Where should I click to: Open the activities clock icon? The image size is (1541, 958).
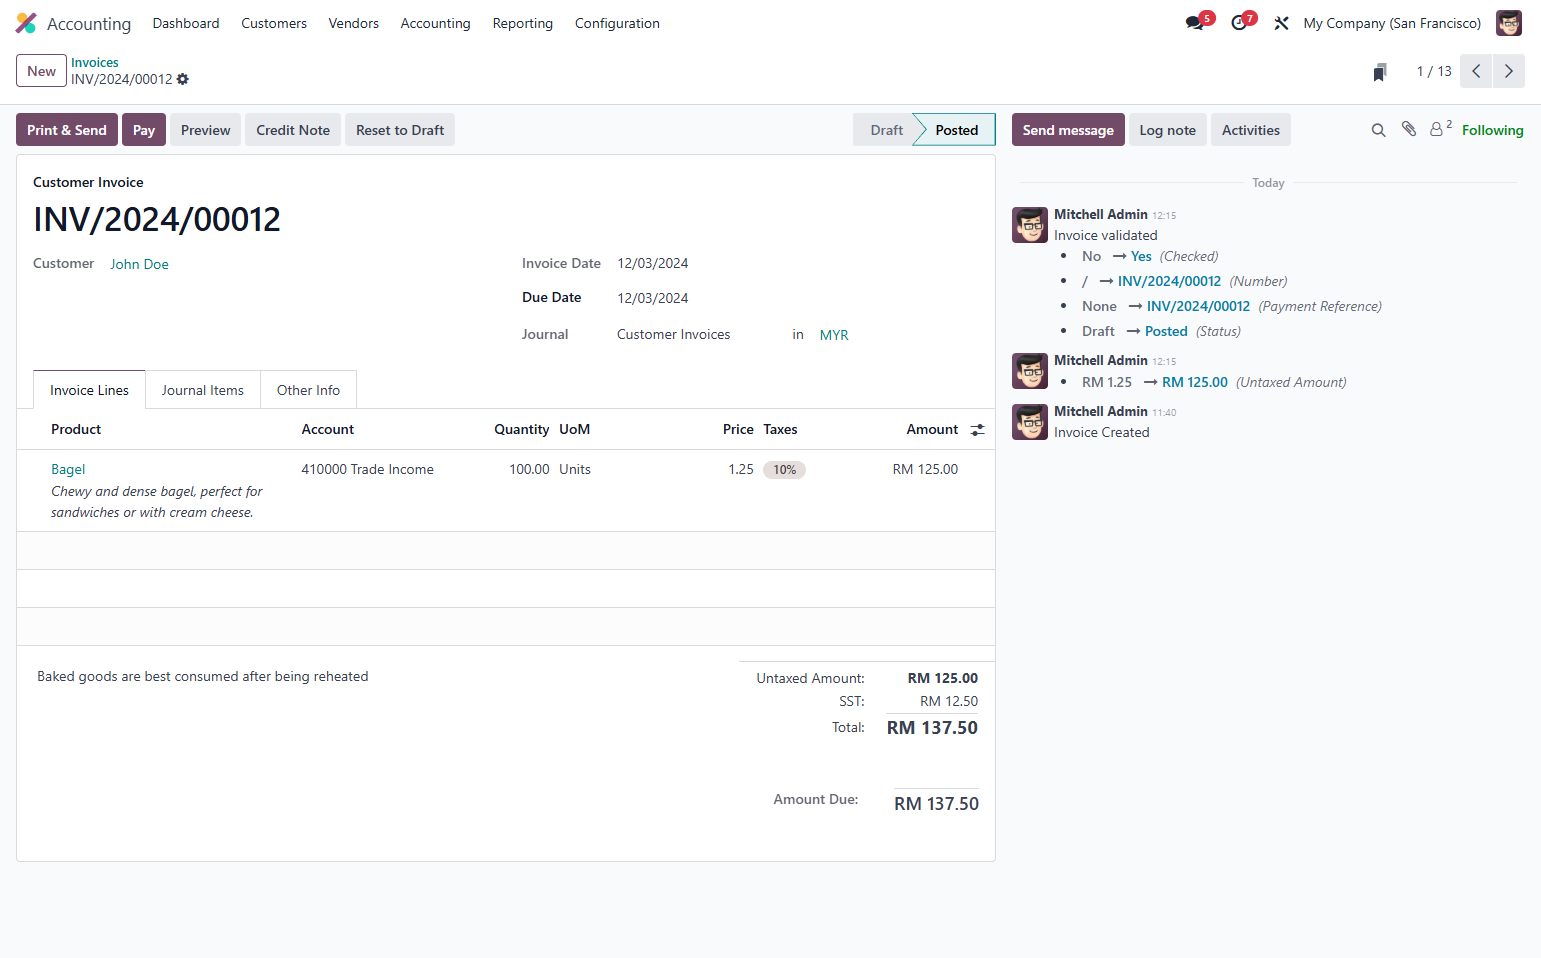(x=1239, y=23)
